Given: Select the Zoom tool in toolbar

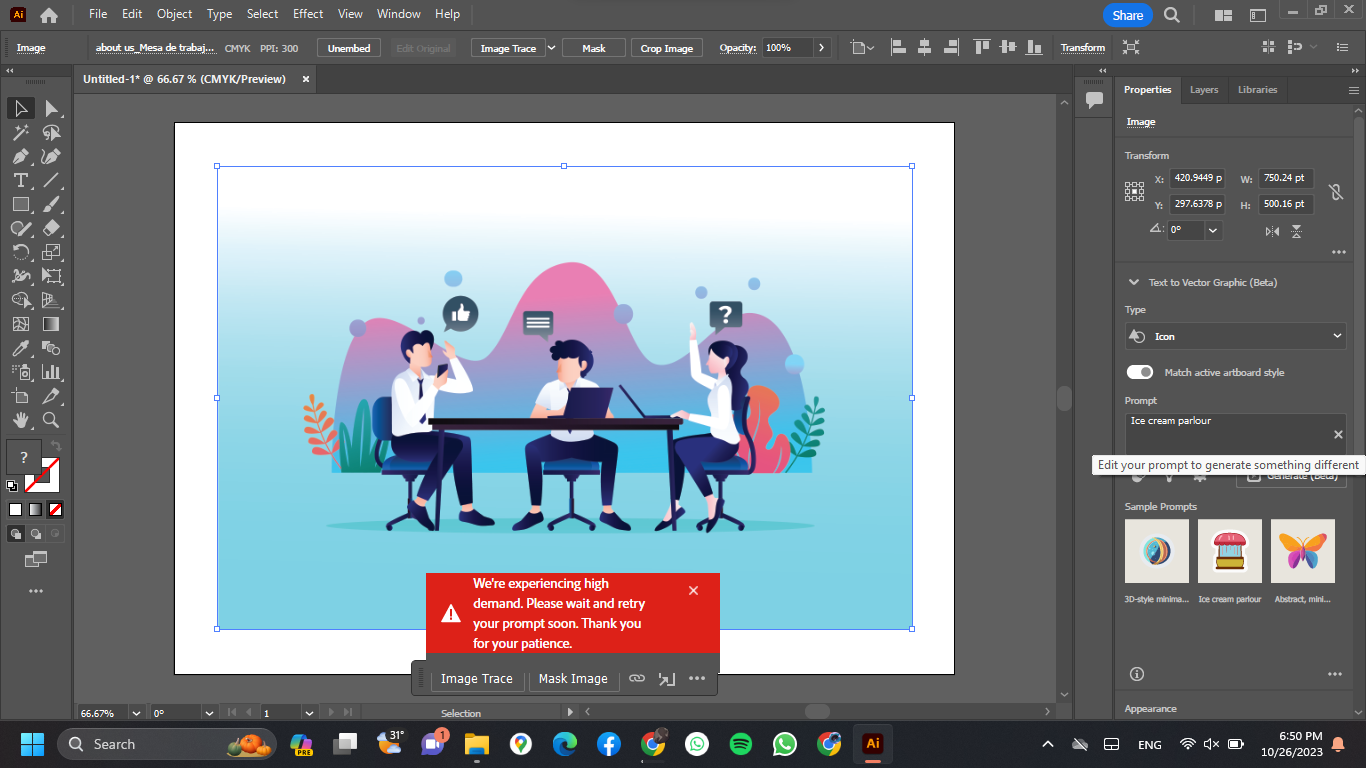Looking at the screenshot, I should click(x=51, y=420).
